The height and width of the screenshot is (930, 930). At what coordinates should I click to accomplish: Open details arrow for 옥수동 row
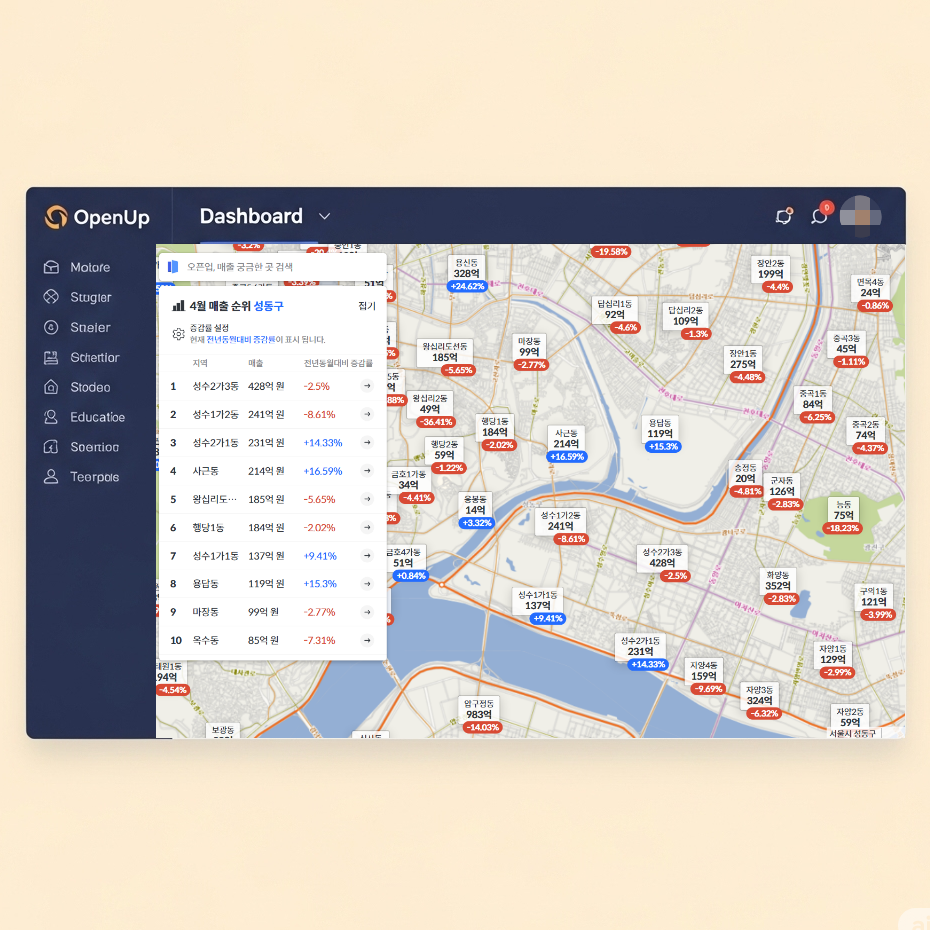click(x=367, y=641)
